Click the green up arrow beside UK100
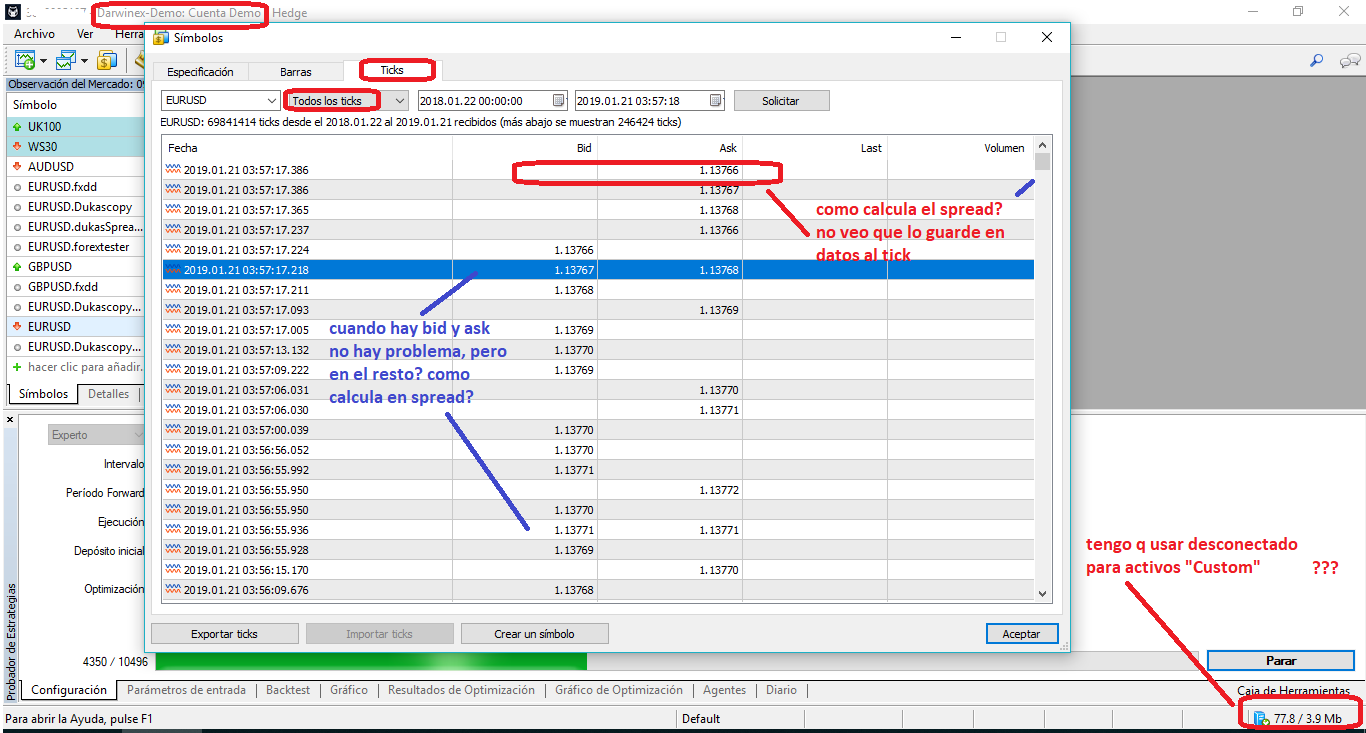The width and height of the screenshot is (1366, 733). pos(16,127)
